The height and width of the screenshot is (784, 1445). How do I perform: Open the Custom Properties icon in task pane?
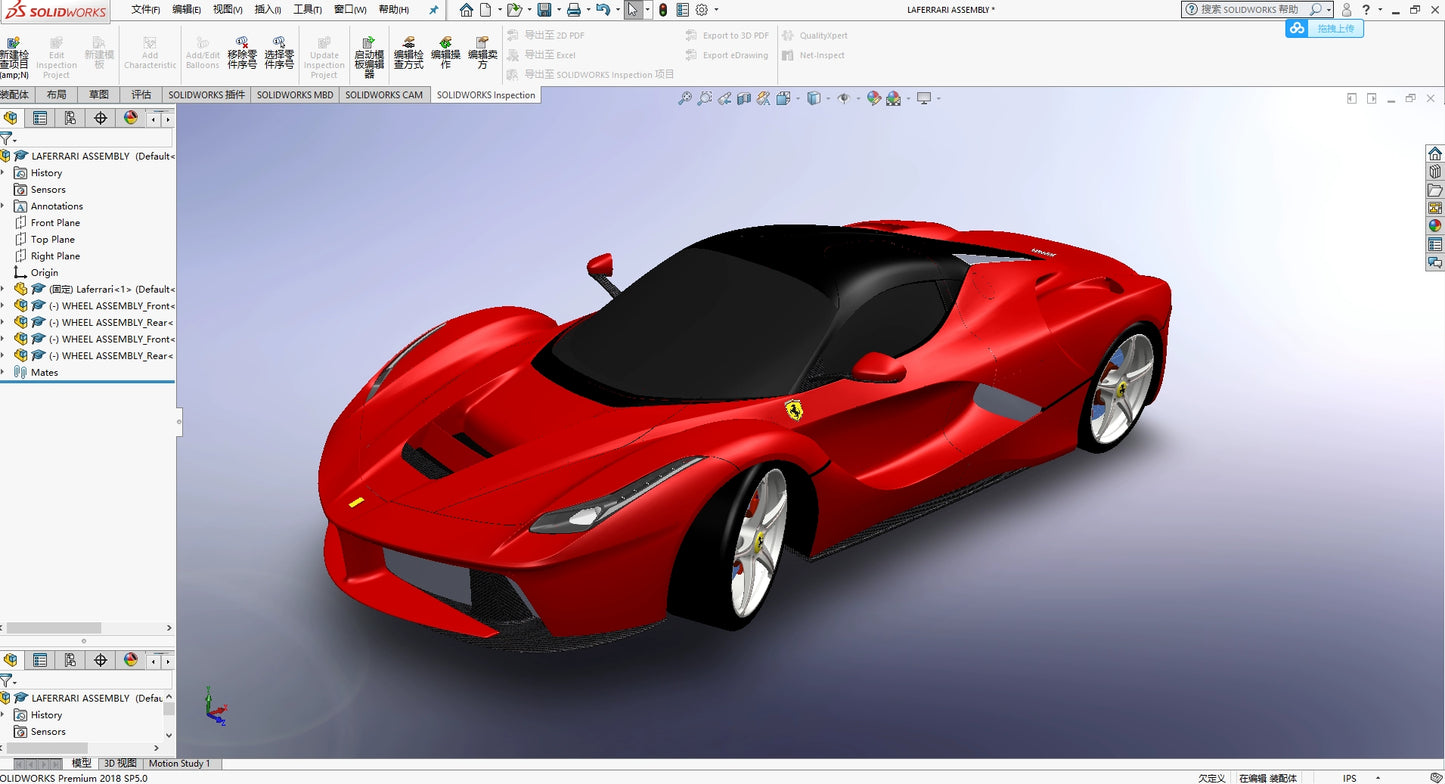[1435, 244]
